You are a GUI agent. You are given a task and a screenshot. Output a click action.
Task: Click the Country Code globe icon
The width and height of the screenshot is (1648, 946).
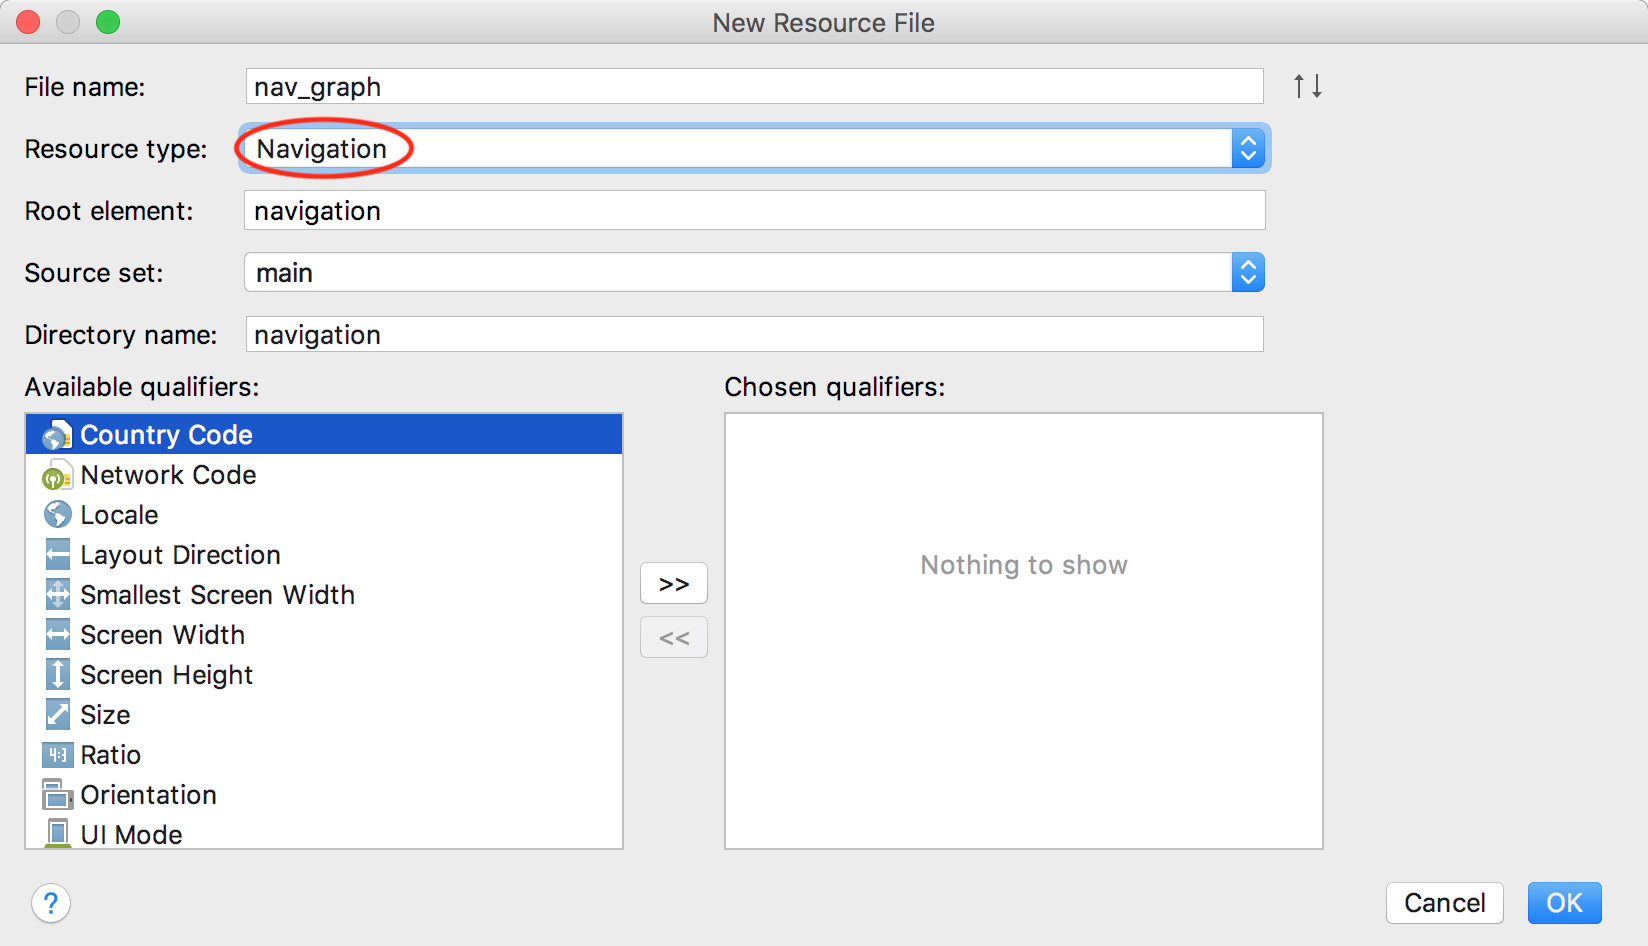[x=57, y=435]
